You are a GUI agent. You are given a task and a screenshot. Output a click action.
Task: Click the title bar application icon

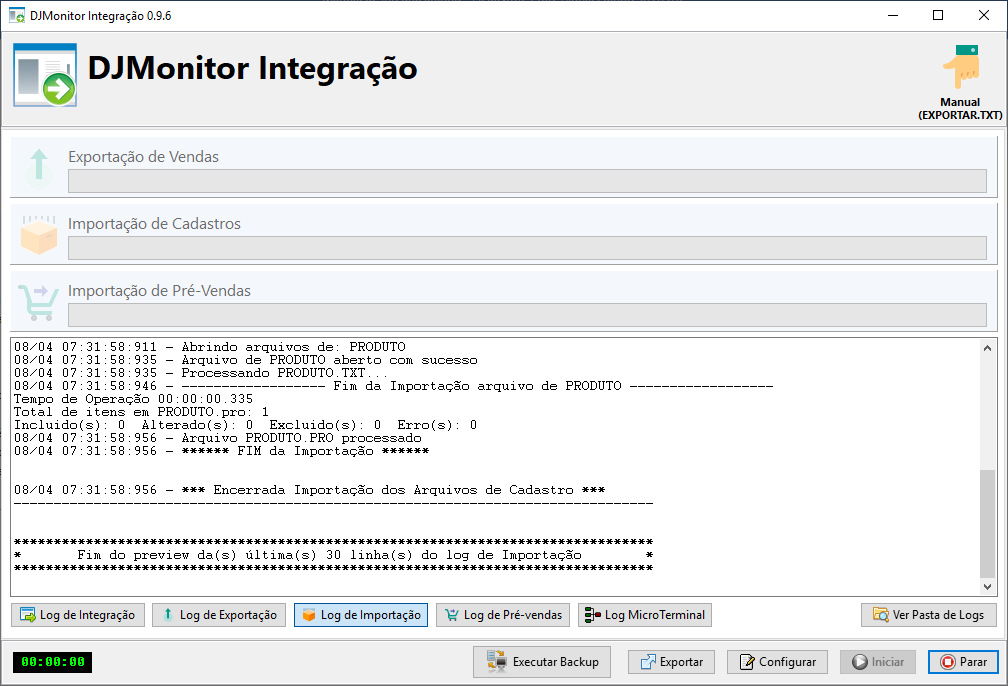17,15
